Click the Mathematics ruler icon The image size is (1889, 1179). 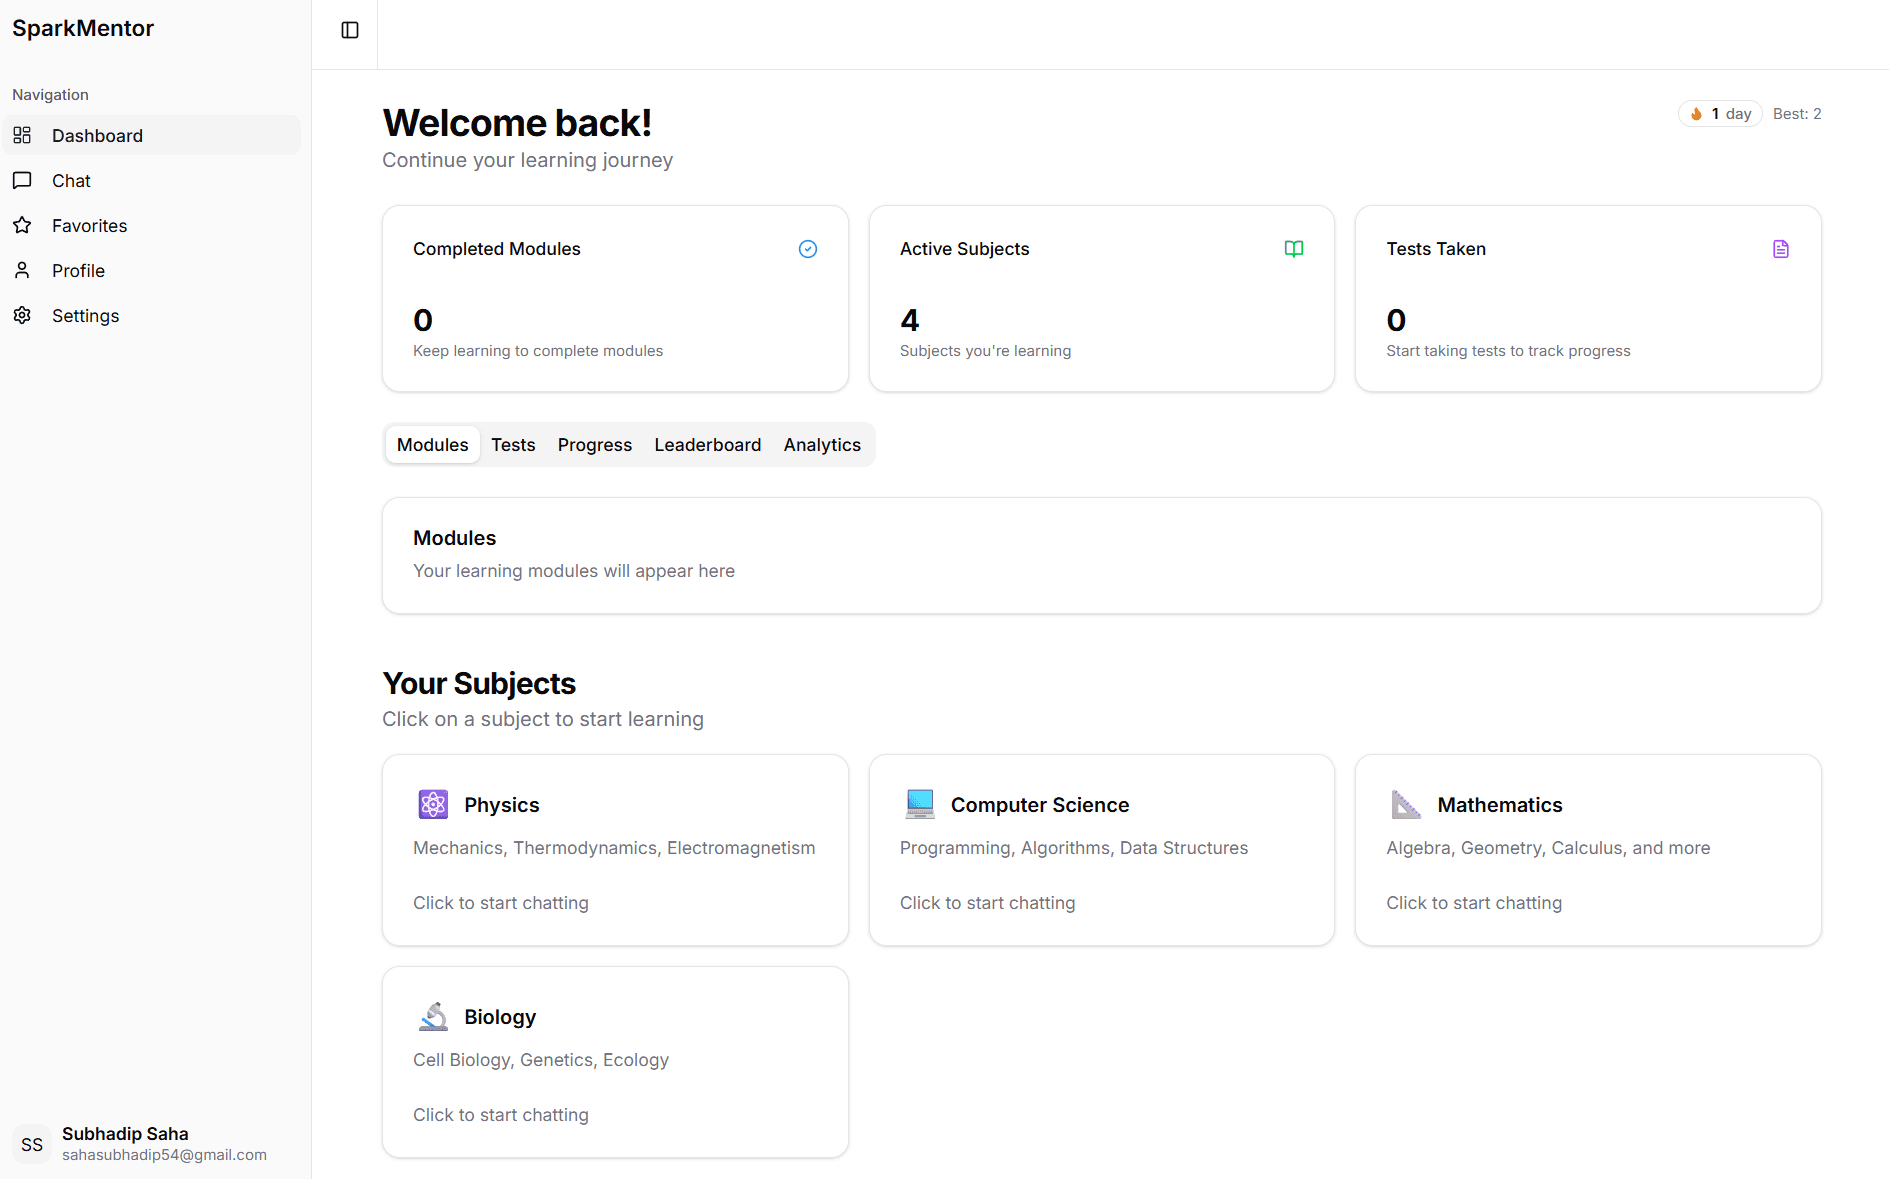[1406, 804]
